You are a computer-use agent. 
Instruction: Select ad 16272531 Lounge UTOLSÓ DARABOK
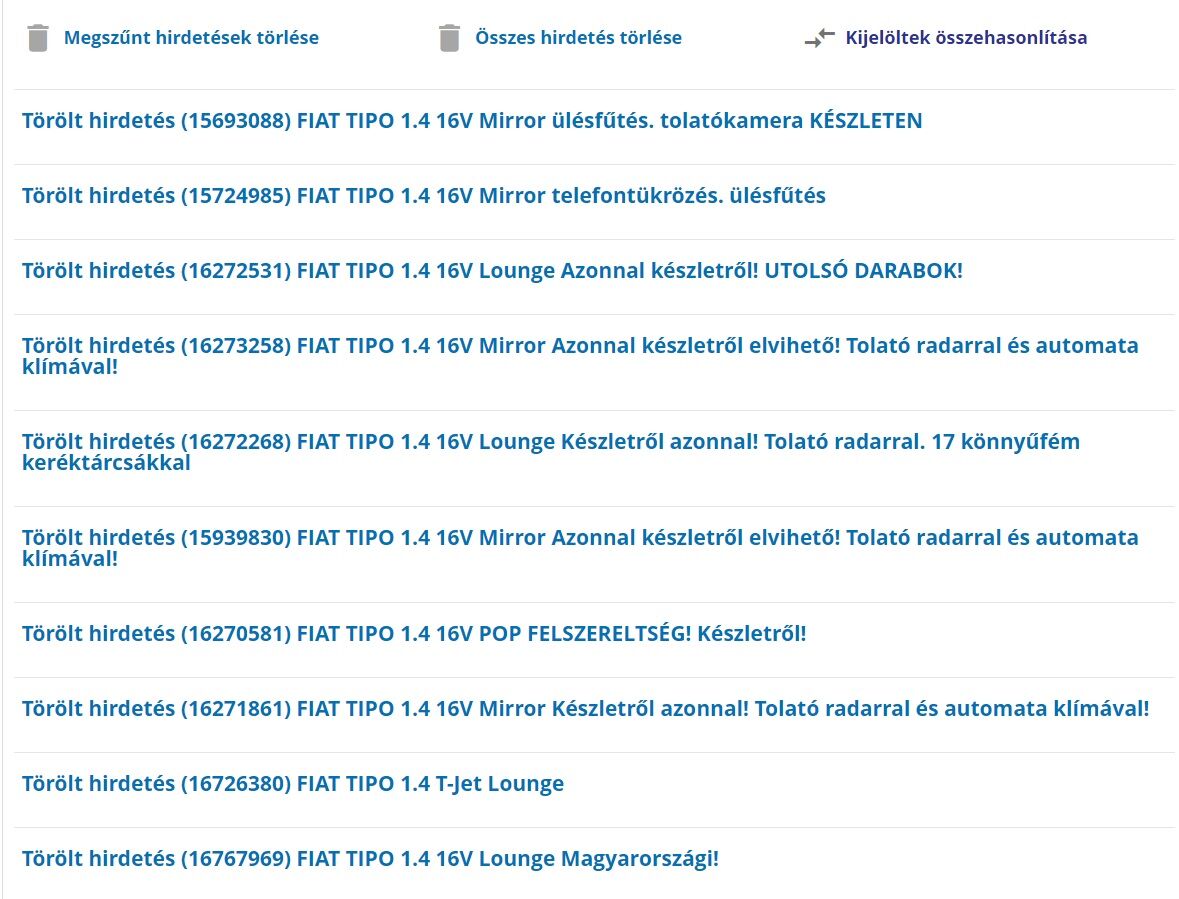tap(492, 271)
